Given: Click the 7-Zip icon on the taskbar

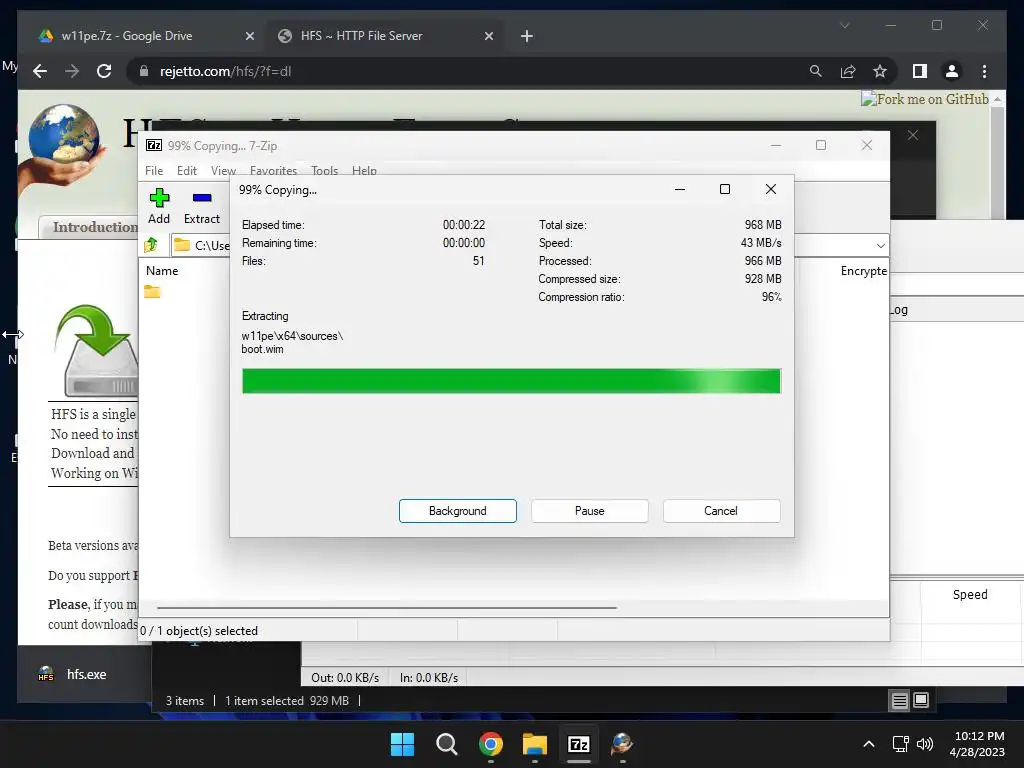Looking at the screenshot, I should click(579, 744).
